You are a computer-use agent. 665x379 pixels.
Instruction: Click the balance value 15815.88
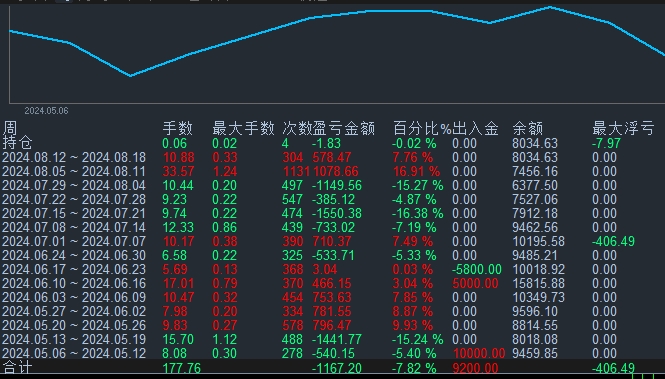pyautogui.click(x=539, y=284)
